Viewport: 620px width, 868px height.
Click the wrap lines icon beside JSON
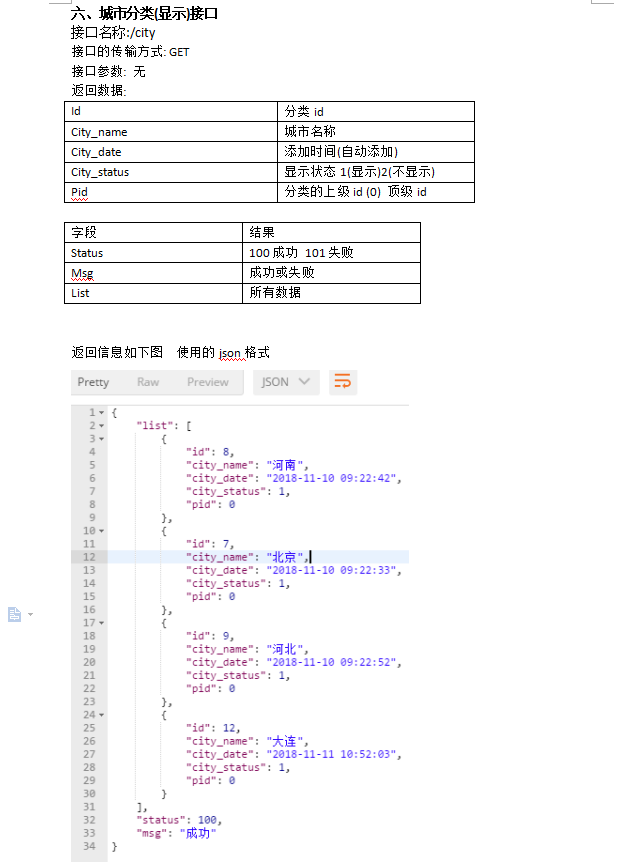point(343,382)
